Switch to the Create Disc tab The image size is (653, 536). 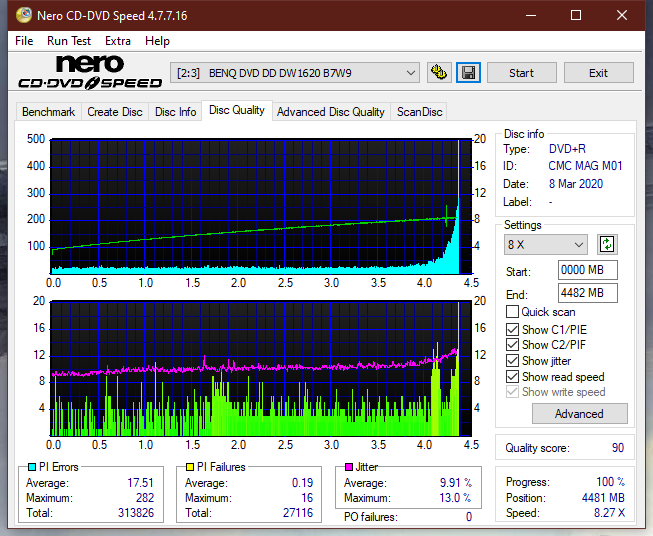click(x=115, y=112)
